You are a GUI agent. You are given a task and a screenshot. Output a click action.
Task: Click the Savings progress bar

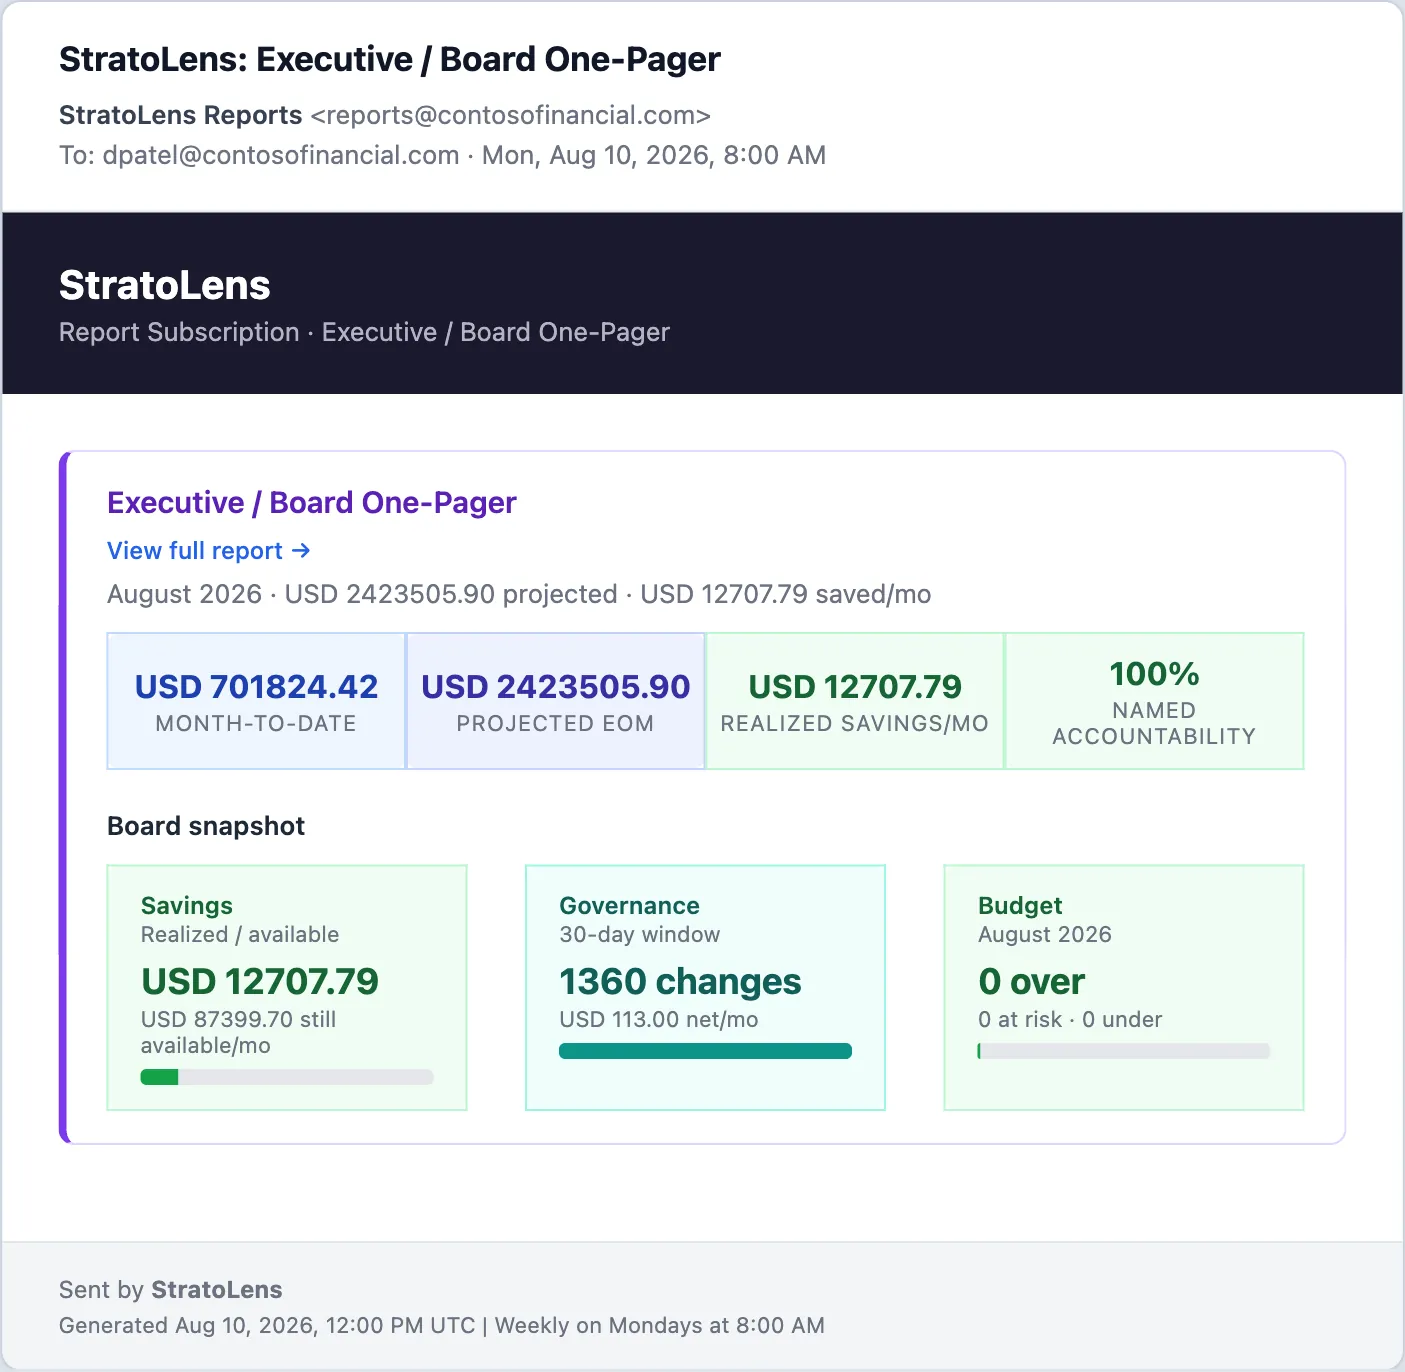point(287,1077)
